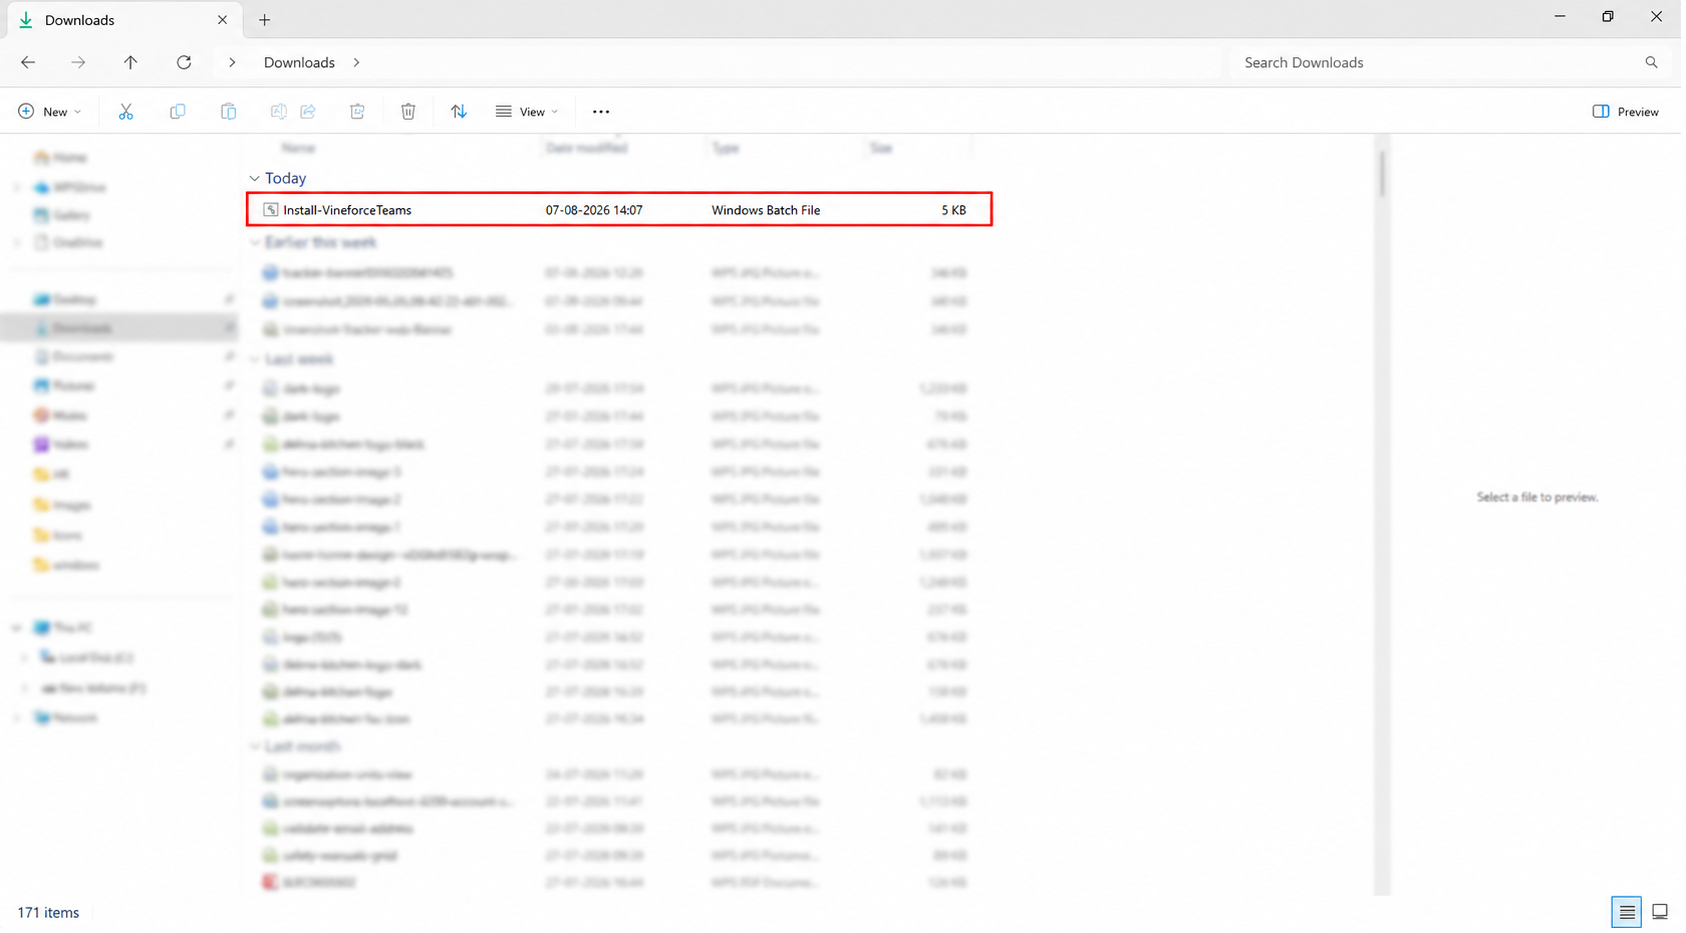Toggle the Preview pane button
Viewport: 1686px width, 933px height.
point(1625,112)
